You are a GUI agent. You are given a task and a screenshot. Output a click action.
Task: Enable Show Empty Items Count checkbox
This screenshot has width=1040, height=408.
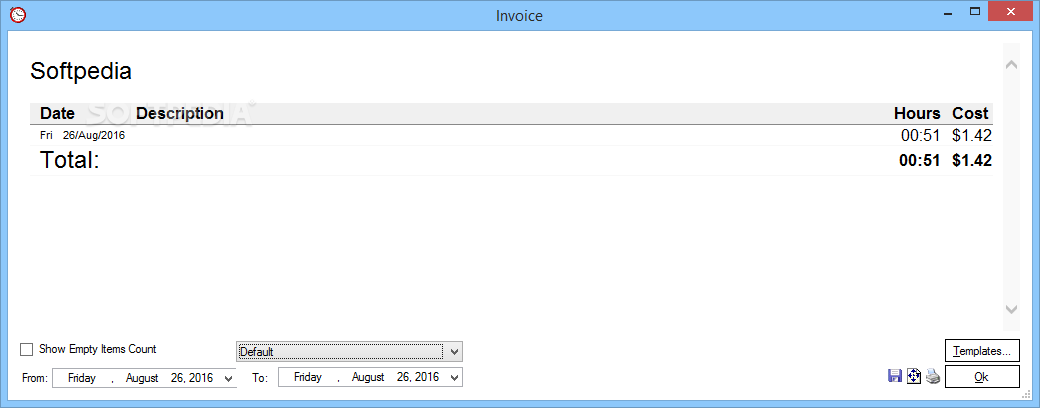click(27, 349)
